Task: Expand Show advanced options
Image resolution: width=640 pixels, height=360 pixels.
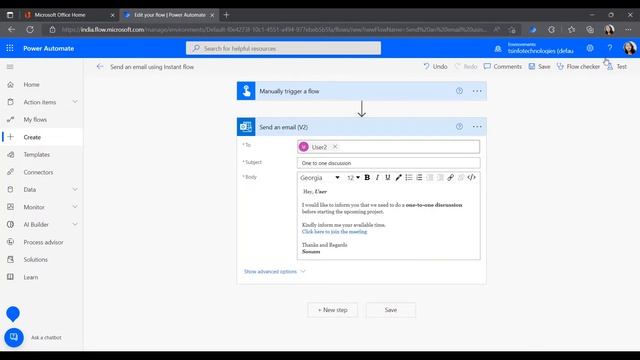Action: point(274,271)
